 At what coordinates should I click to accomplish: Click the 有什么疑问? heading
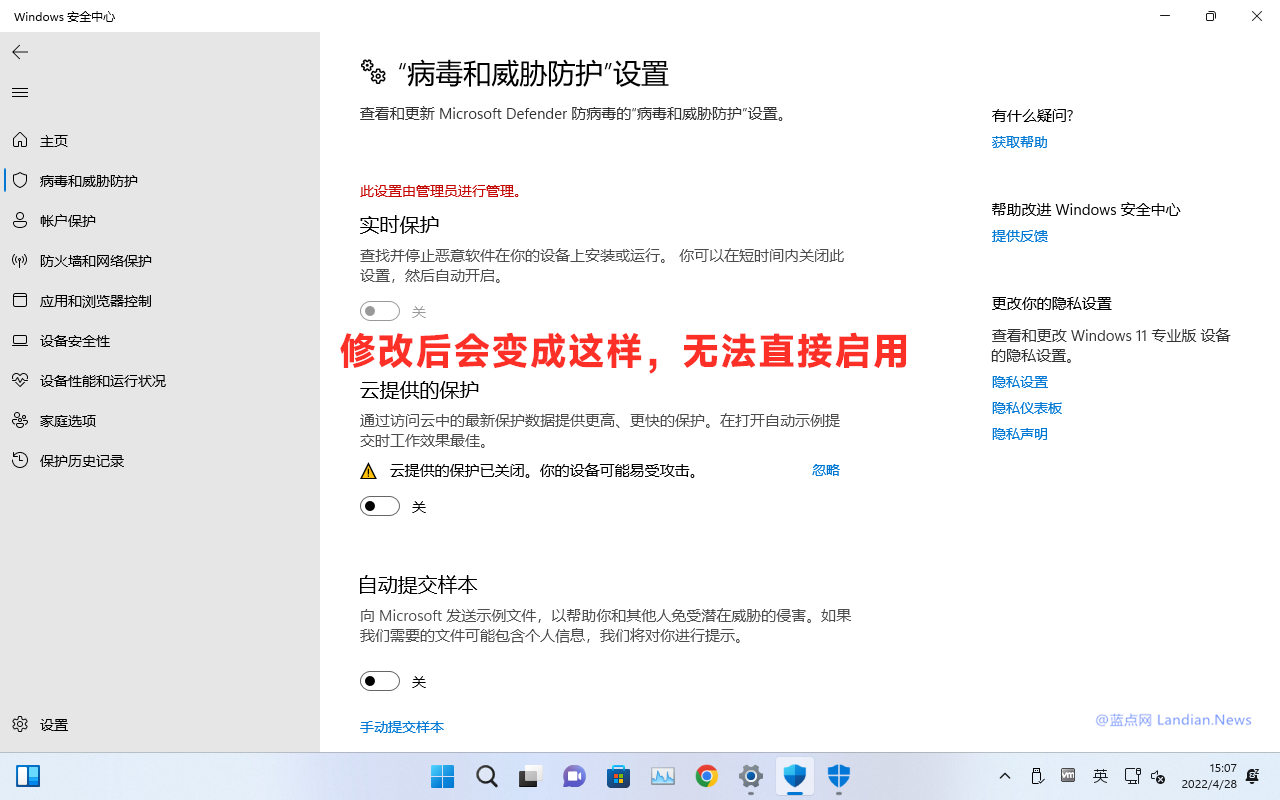pos(1033,116)
